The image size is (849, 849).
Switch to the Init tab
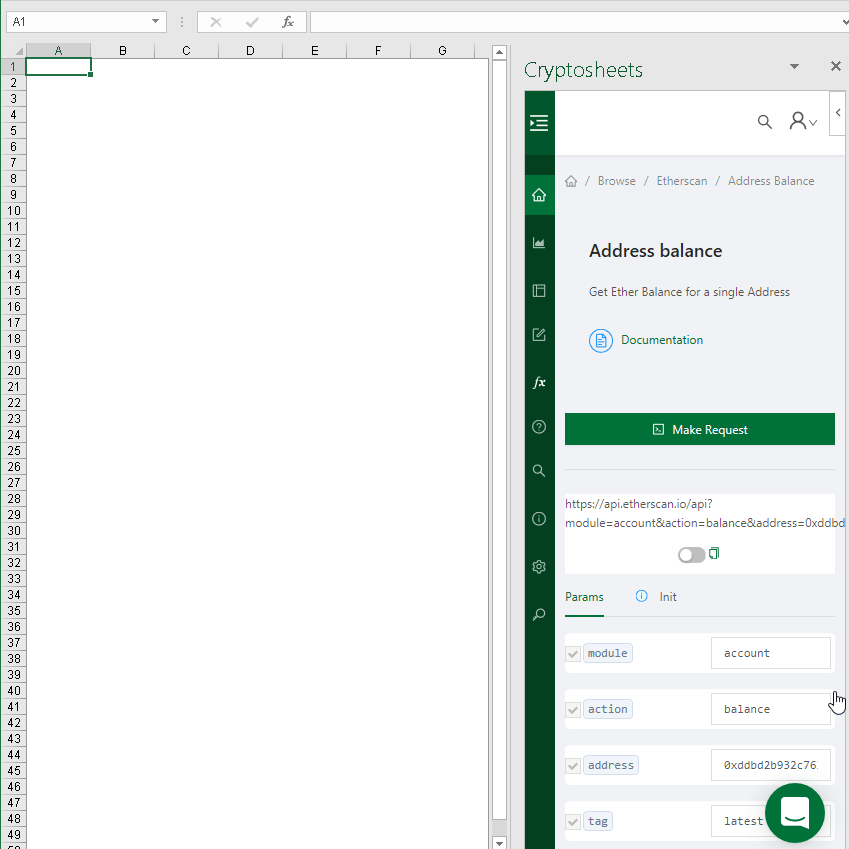coord(667,596)
